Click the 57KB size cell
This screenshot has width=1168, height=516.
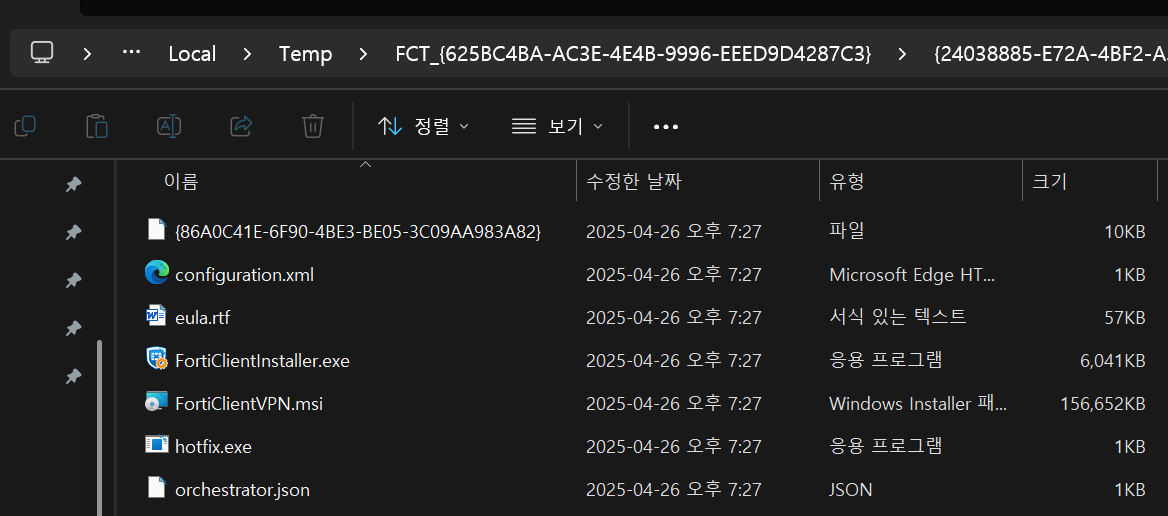point(1124,318)
